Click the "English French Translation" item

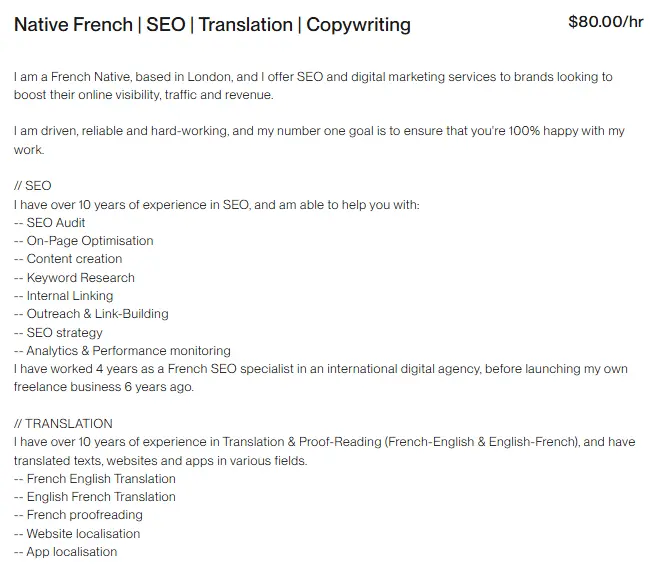tap(100, 496)
